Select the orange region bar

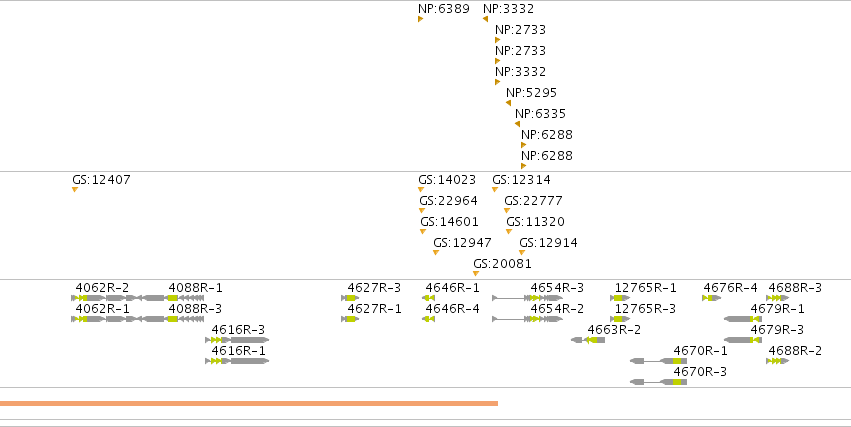click(x=249, y=403)
